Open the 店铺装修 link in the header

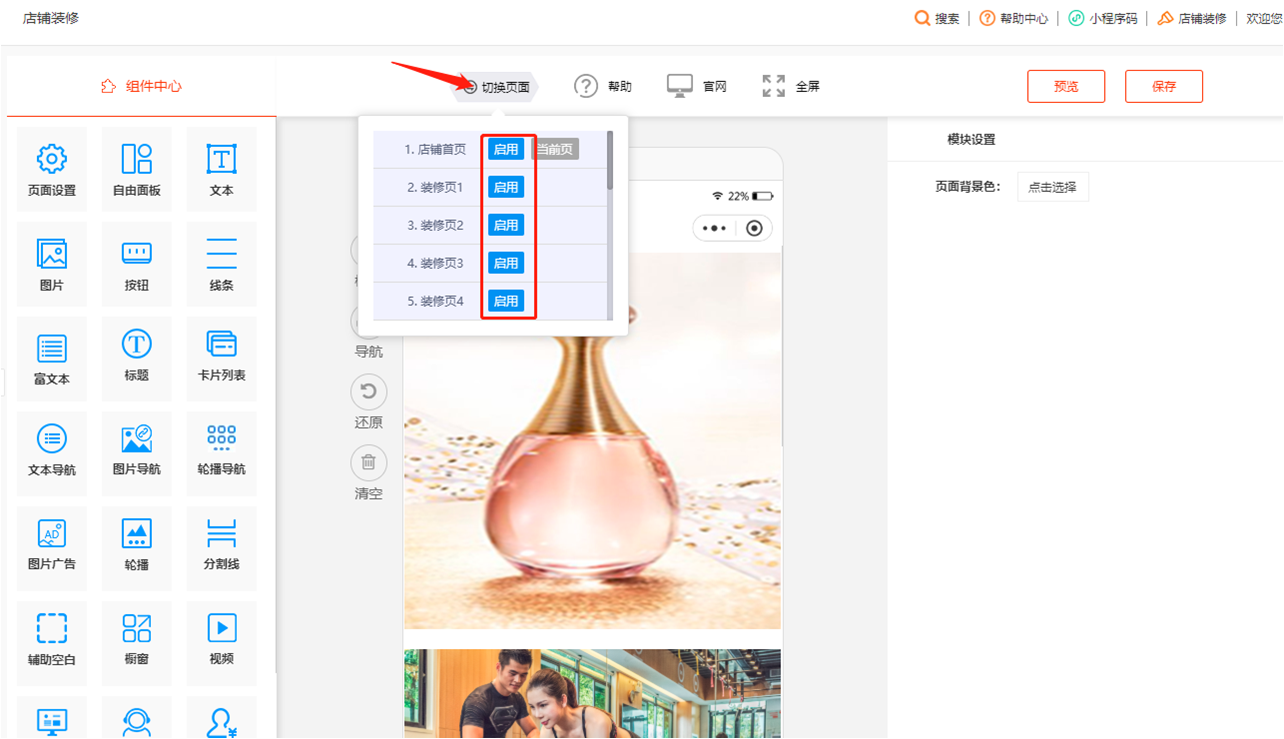click(x=1192, y=18)
